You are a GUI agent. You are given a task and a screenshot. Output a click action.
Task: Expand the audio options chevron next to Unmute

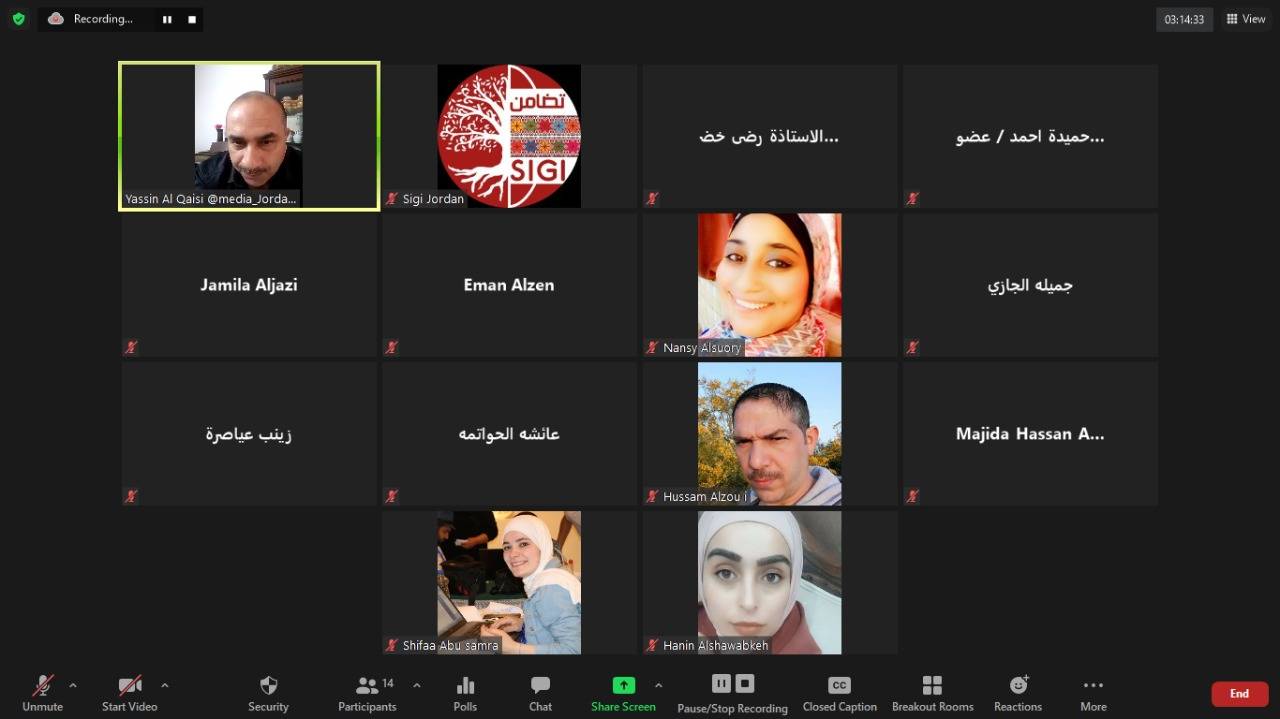point(73,686)
